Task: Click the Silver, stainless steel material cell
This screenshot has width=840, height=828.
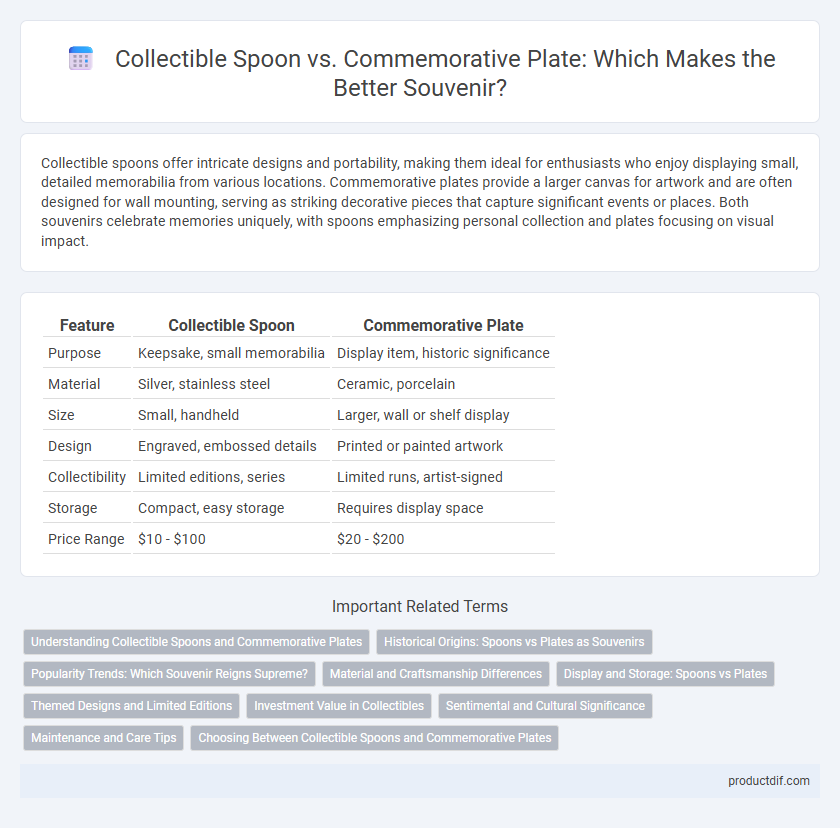Action: pos(204,384)
